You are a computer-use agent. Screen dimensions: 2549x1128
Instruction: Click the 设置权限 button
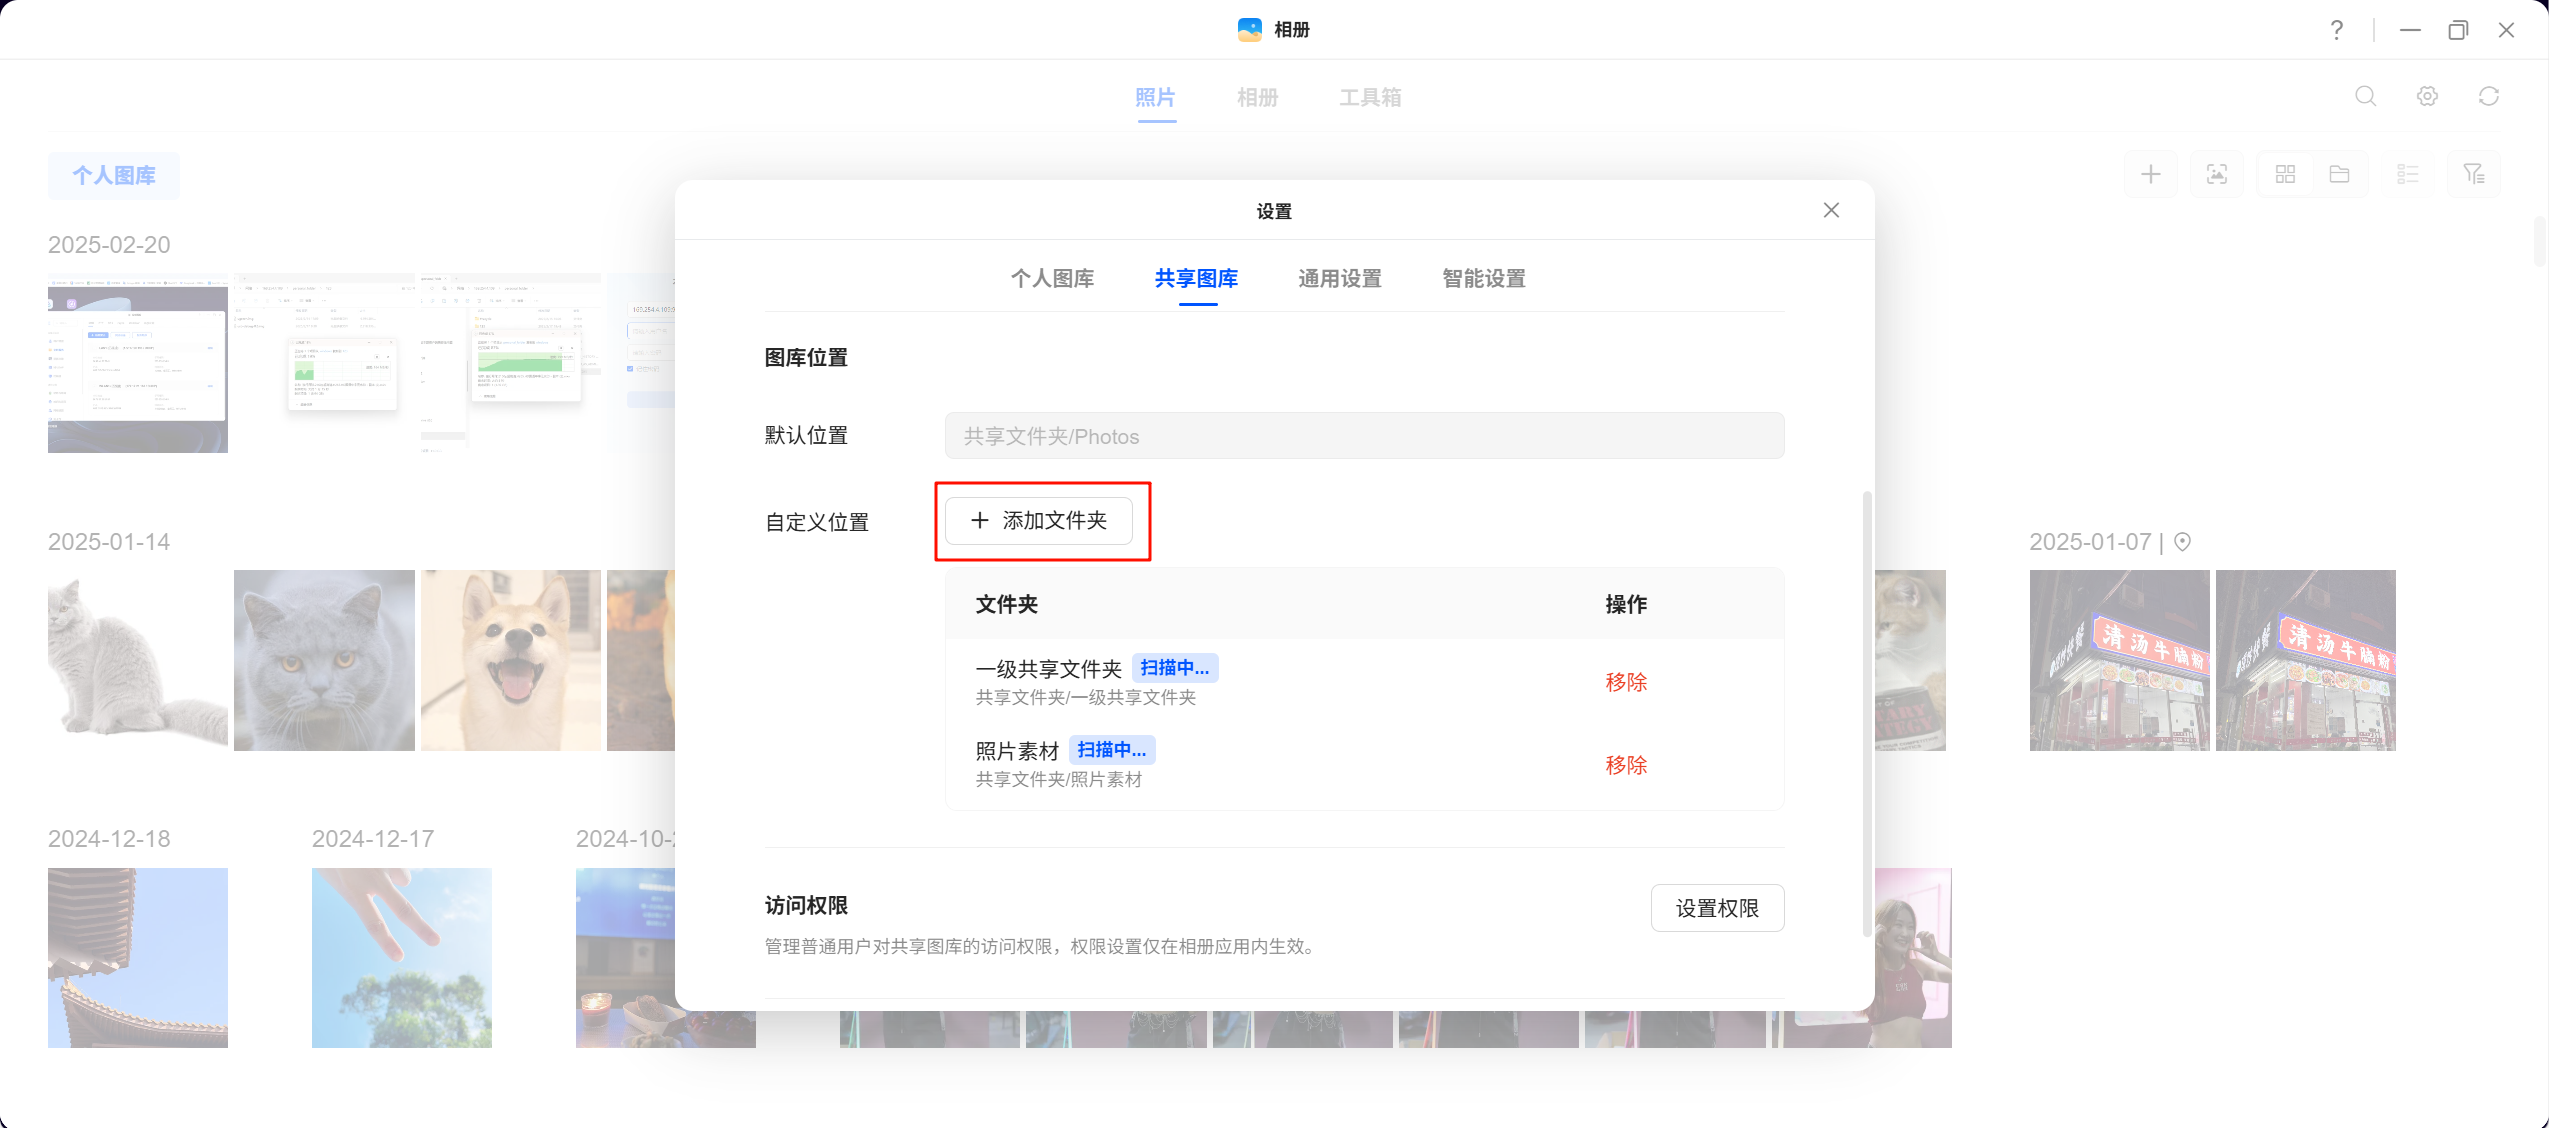tap(1716, 908)
